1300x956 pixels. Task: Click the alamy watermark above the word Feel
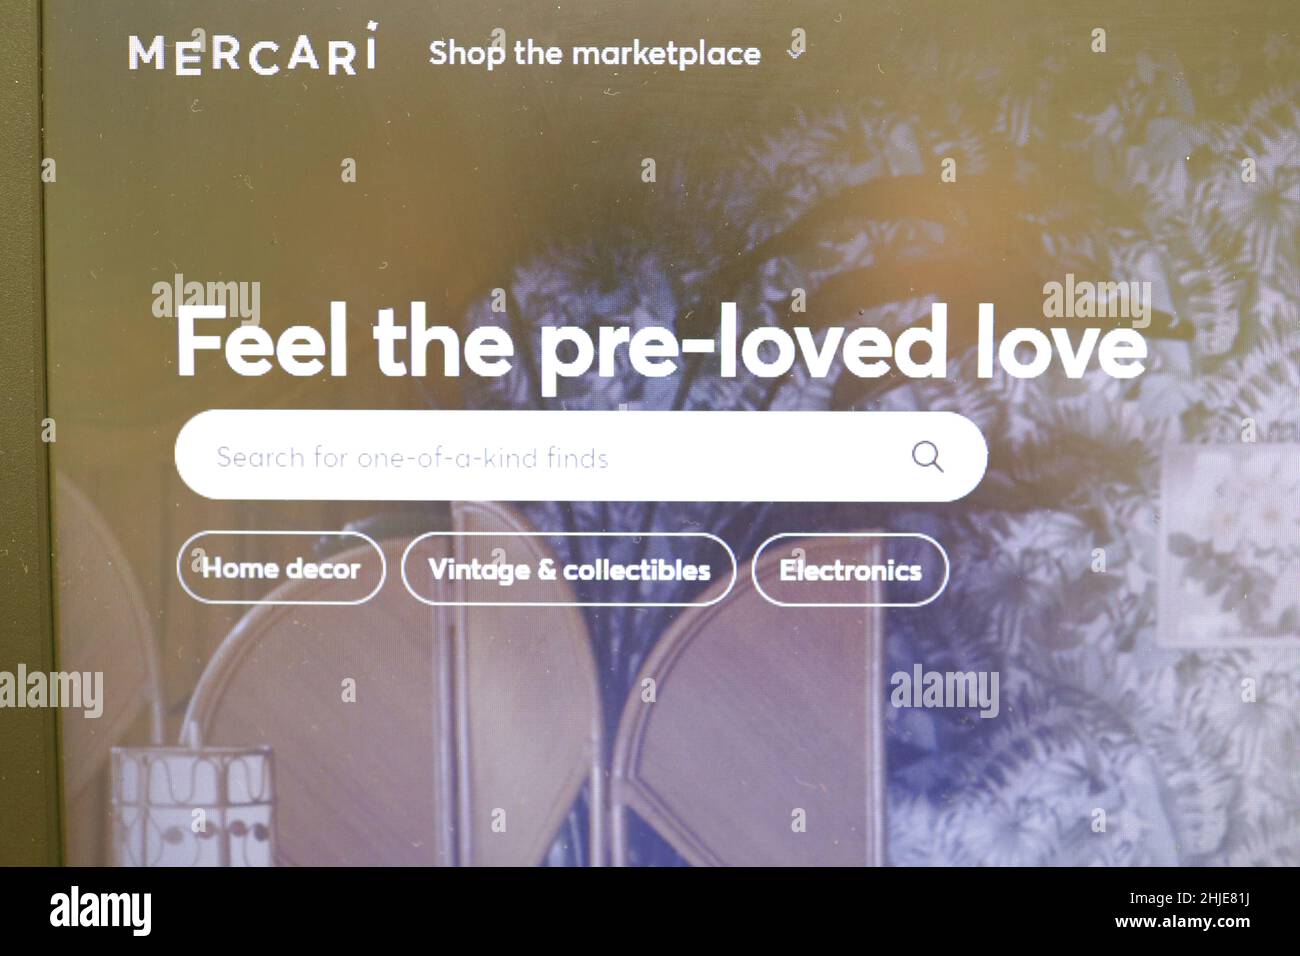coord(206,299)
